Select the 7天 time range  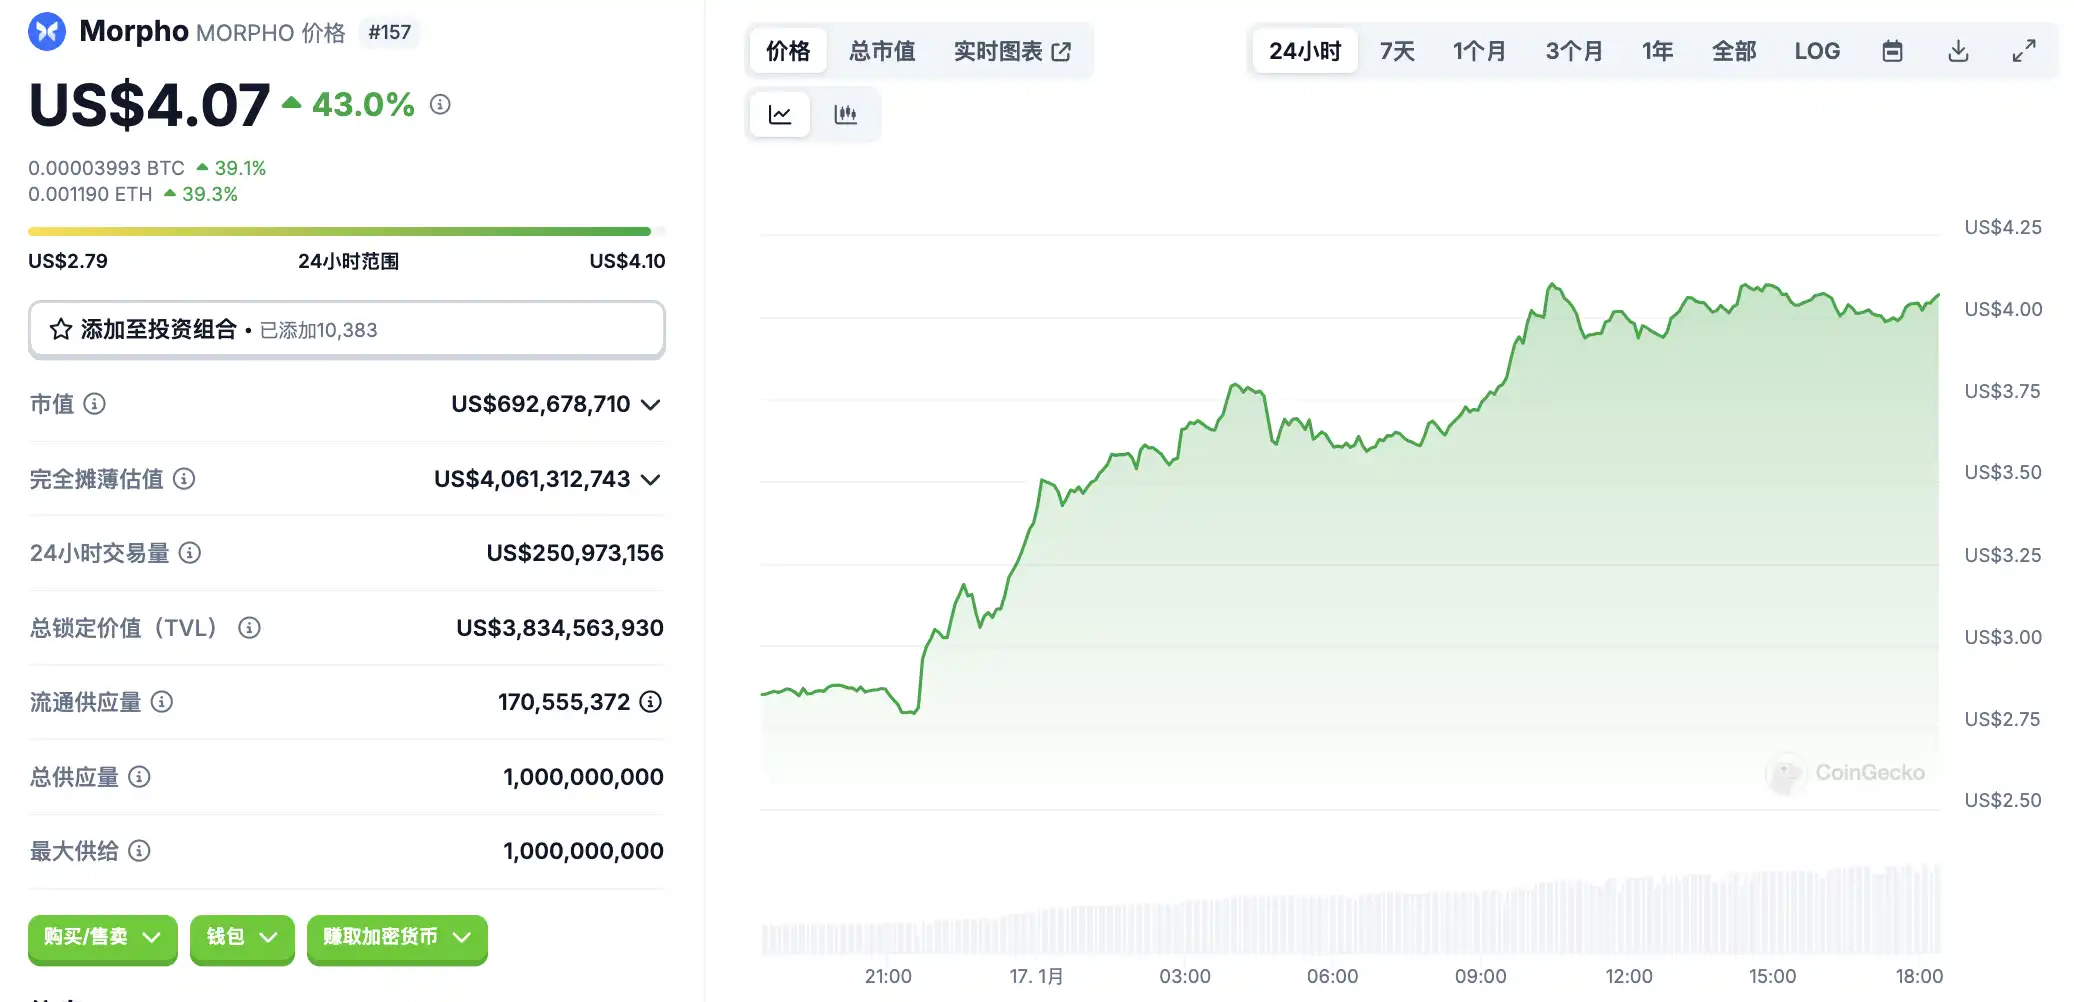(1397, 51)
